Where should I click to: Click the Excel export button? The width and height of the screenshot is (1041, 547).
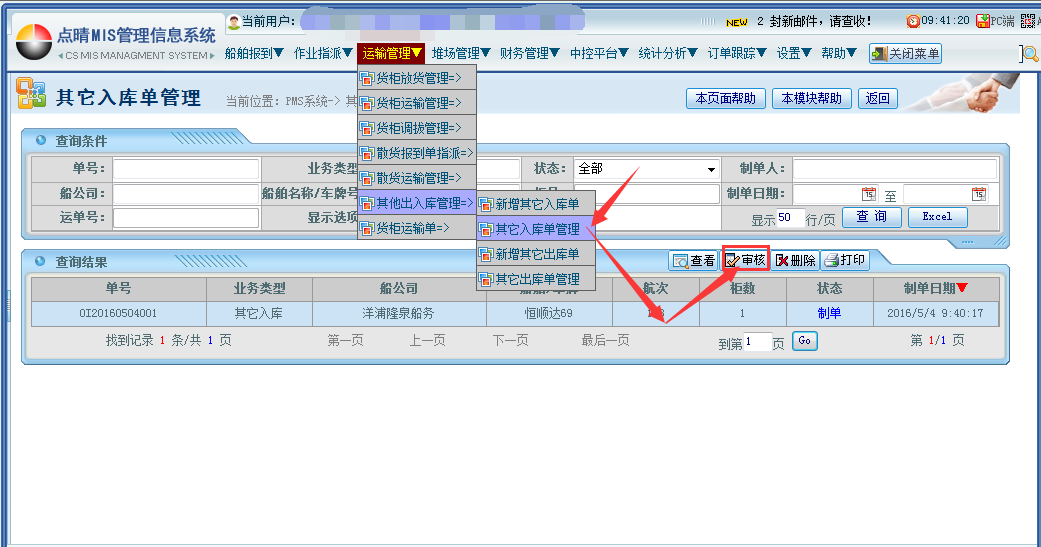coord(937,217)
